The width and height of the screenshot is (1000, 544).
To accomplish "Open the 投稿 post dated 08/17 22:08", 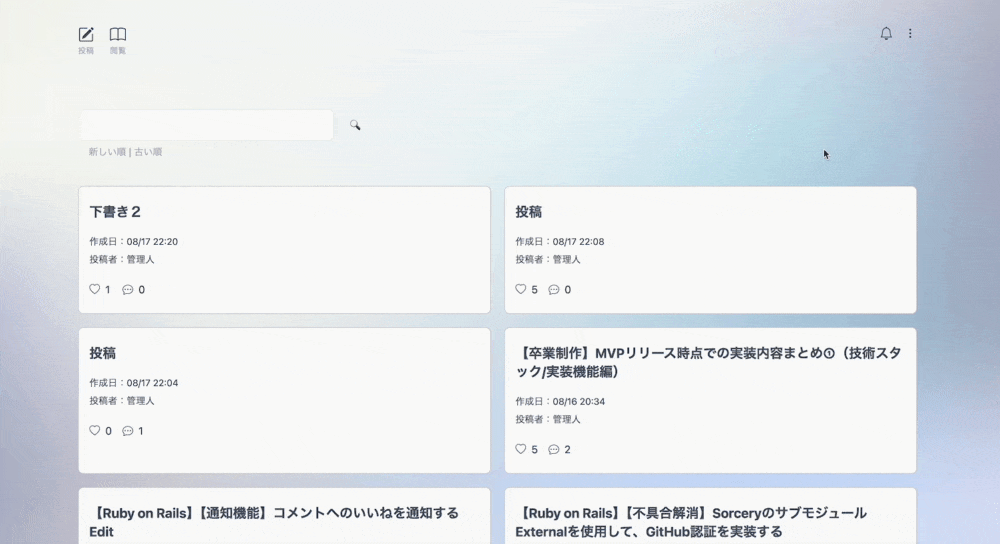I will (529, 212).
